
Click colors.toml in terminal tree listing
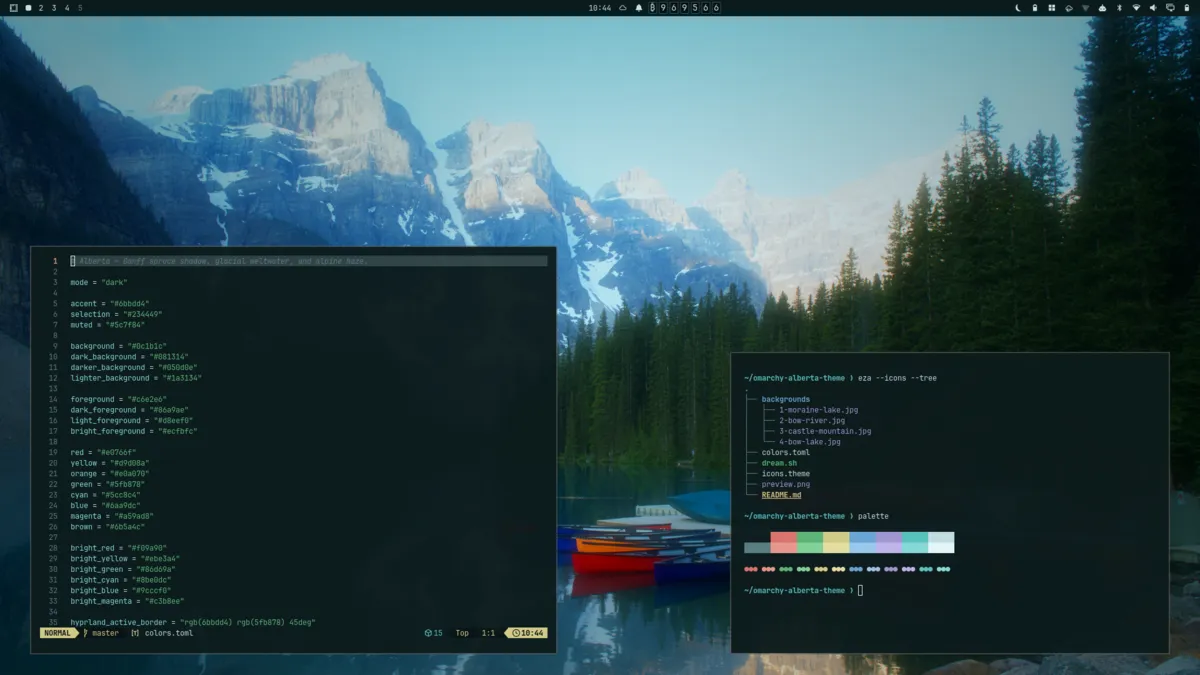tap(786, 452)
